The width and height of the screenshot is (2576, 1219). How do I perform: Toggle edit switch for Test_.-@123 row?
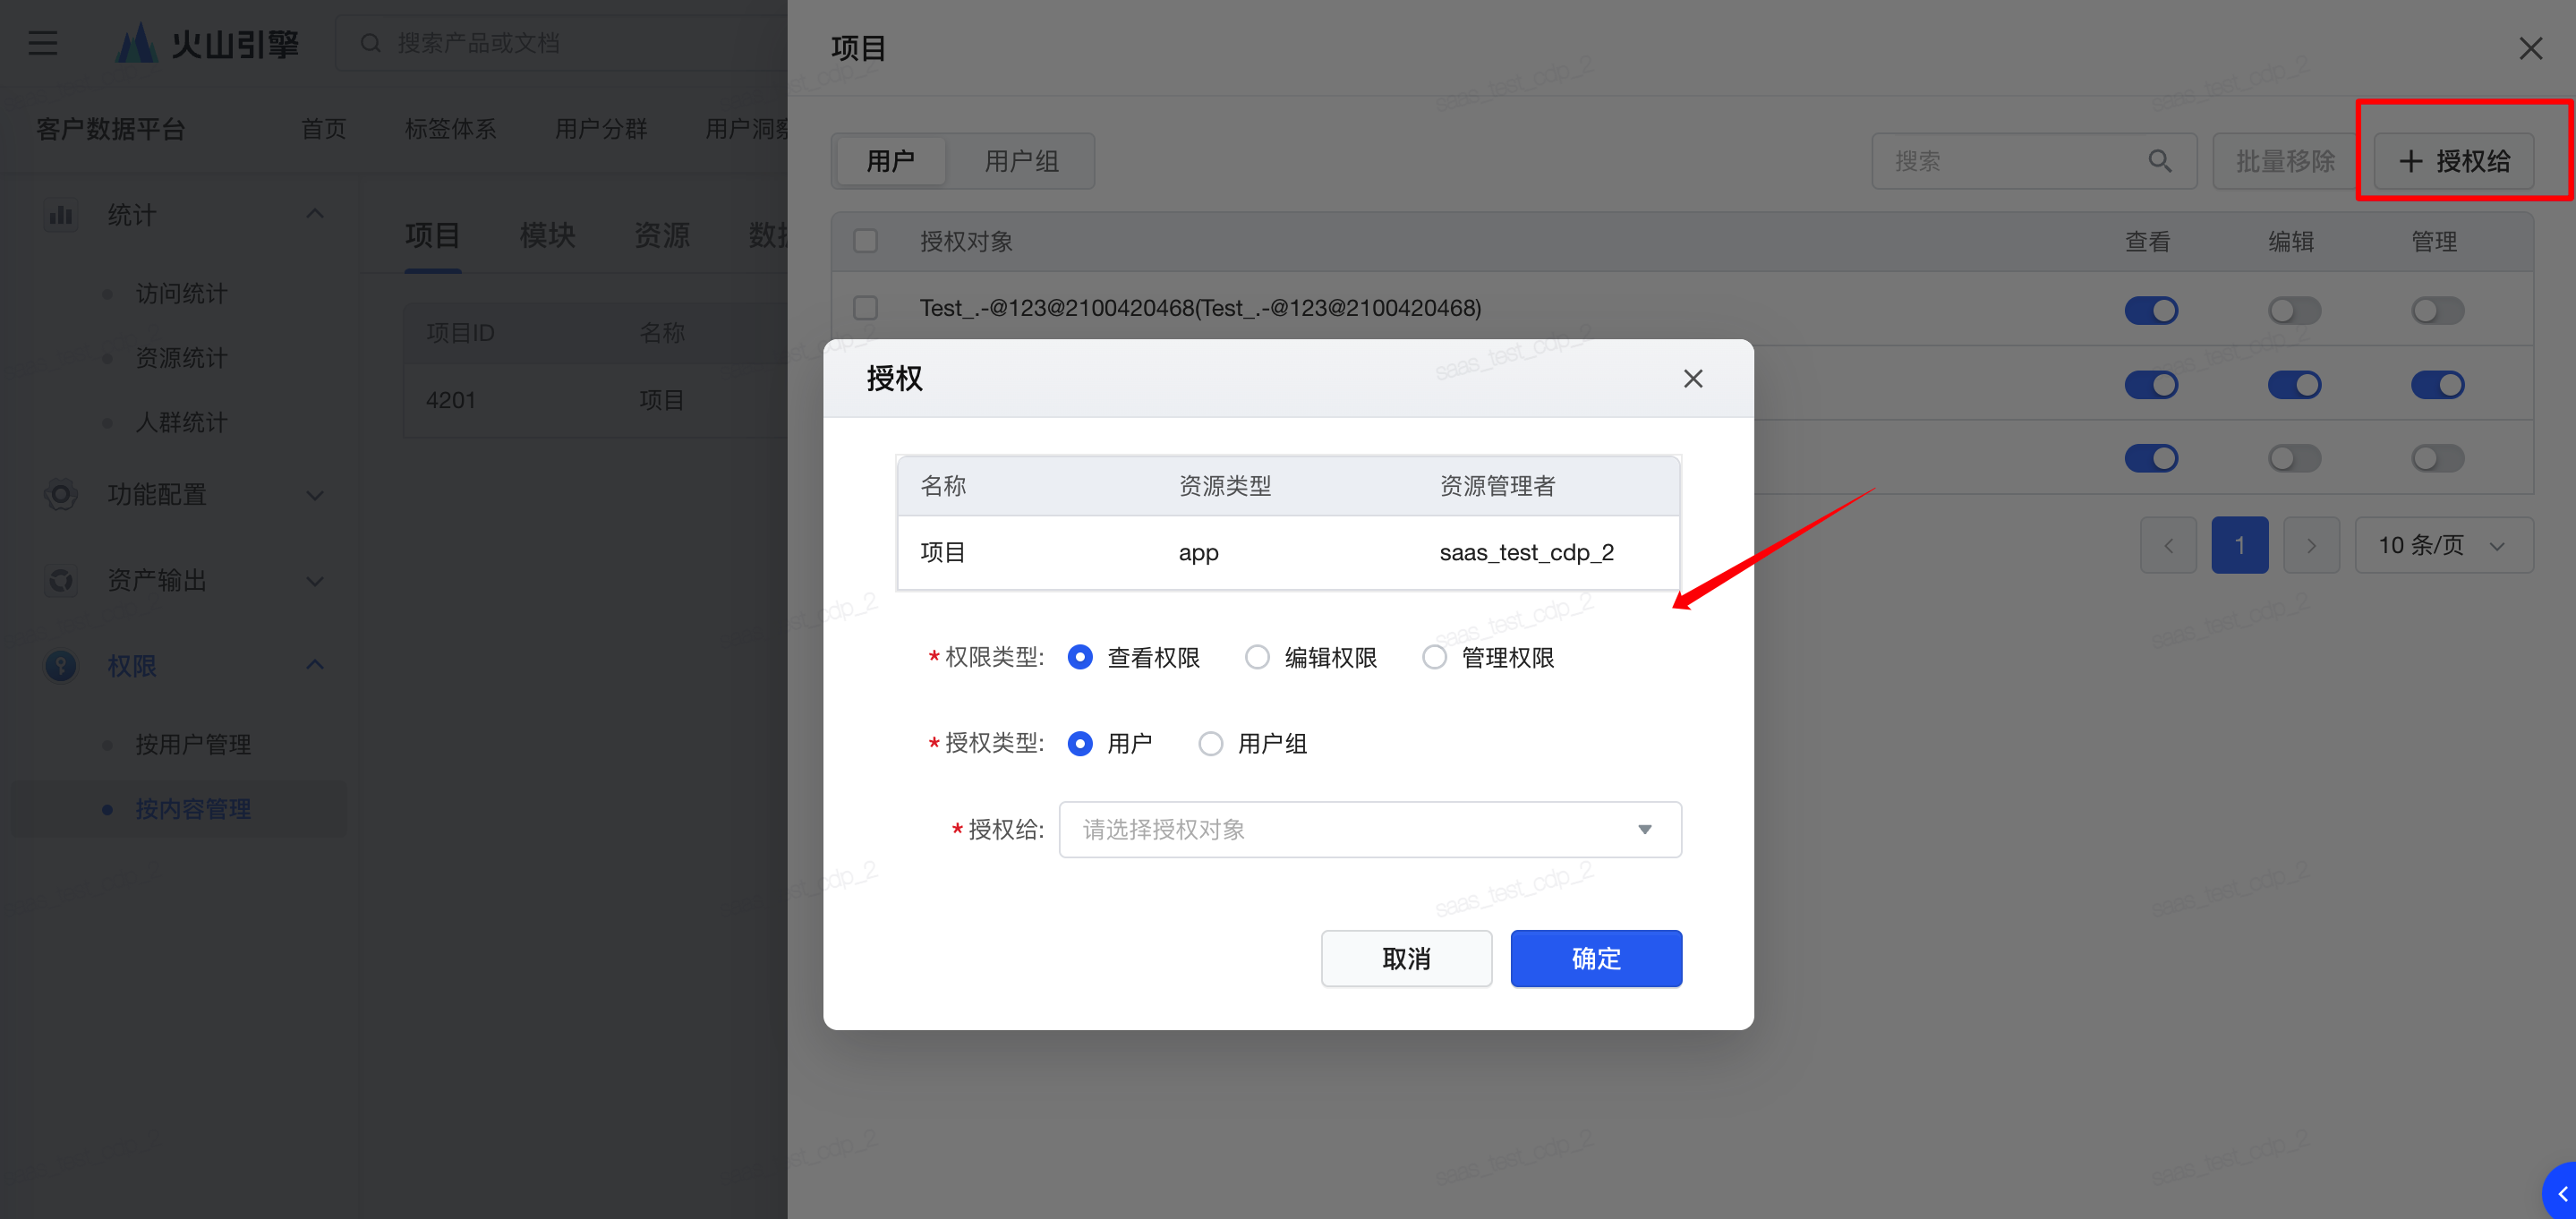(x=2294, y=310)
